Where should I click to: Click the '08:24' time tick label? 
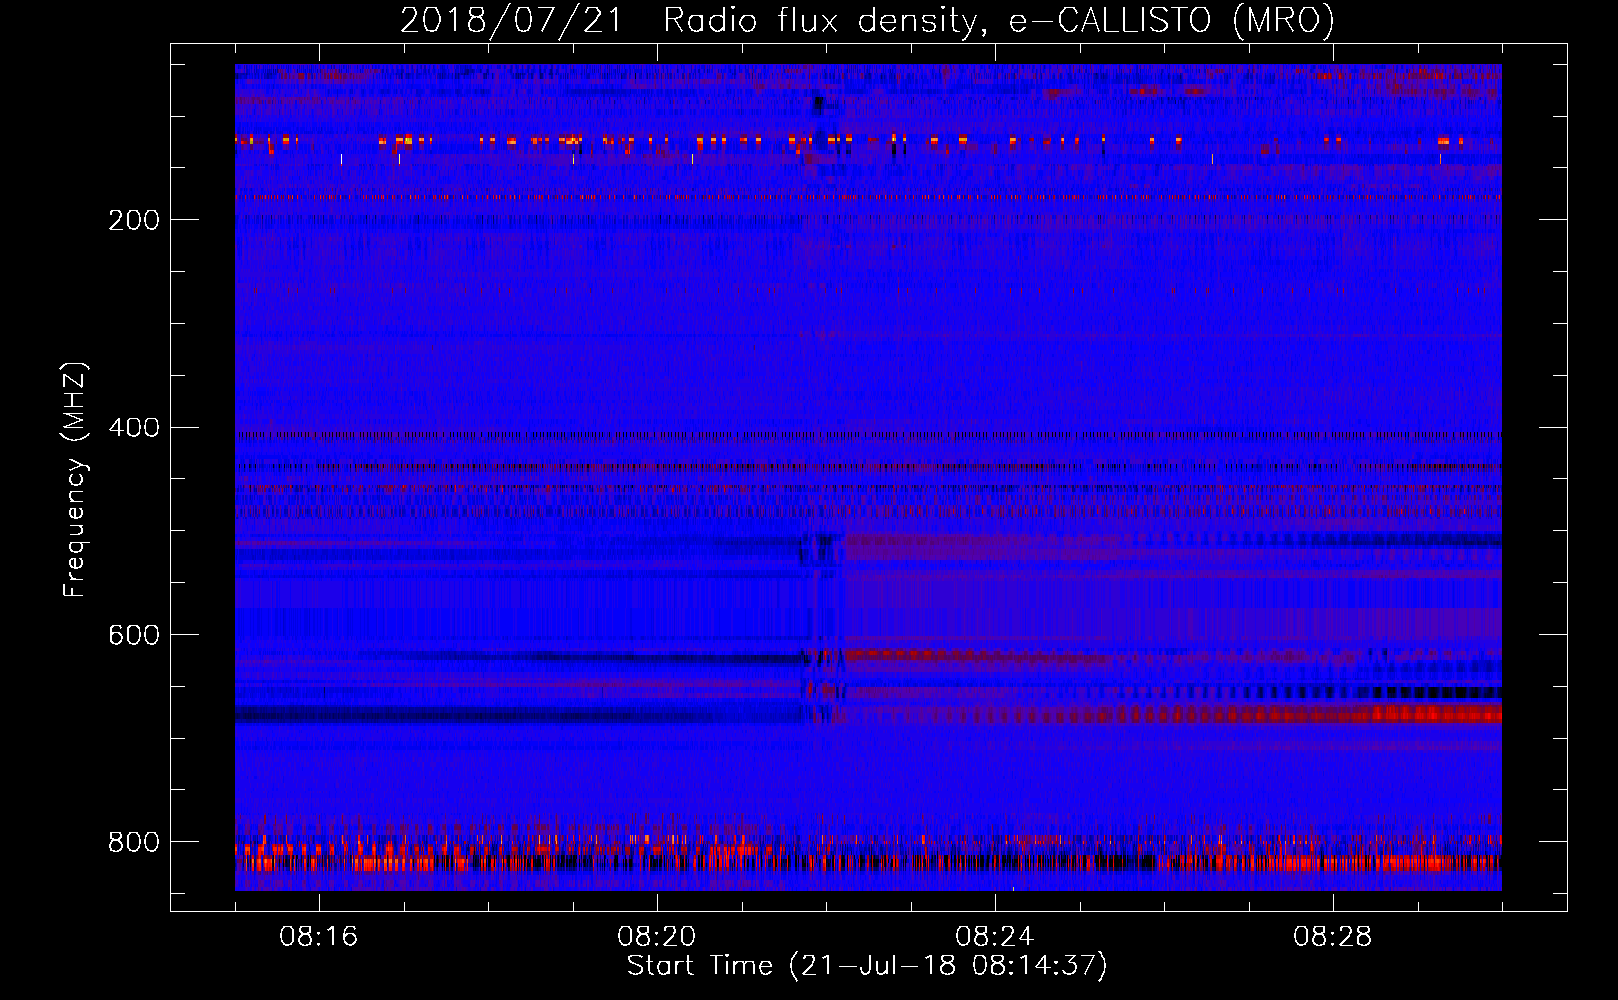click(994, 937)
